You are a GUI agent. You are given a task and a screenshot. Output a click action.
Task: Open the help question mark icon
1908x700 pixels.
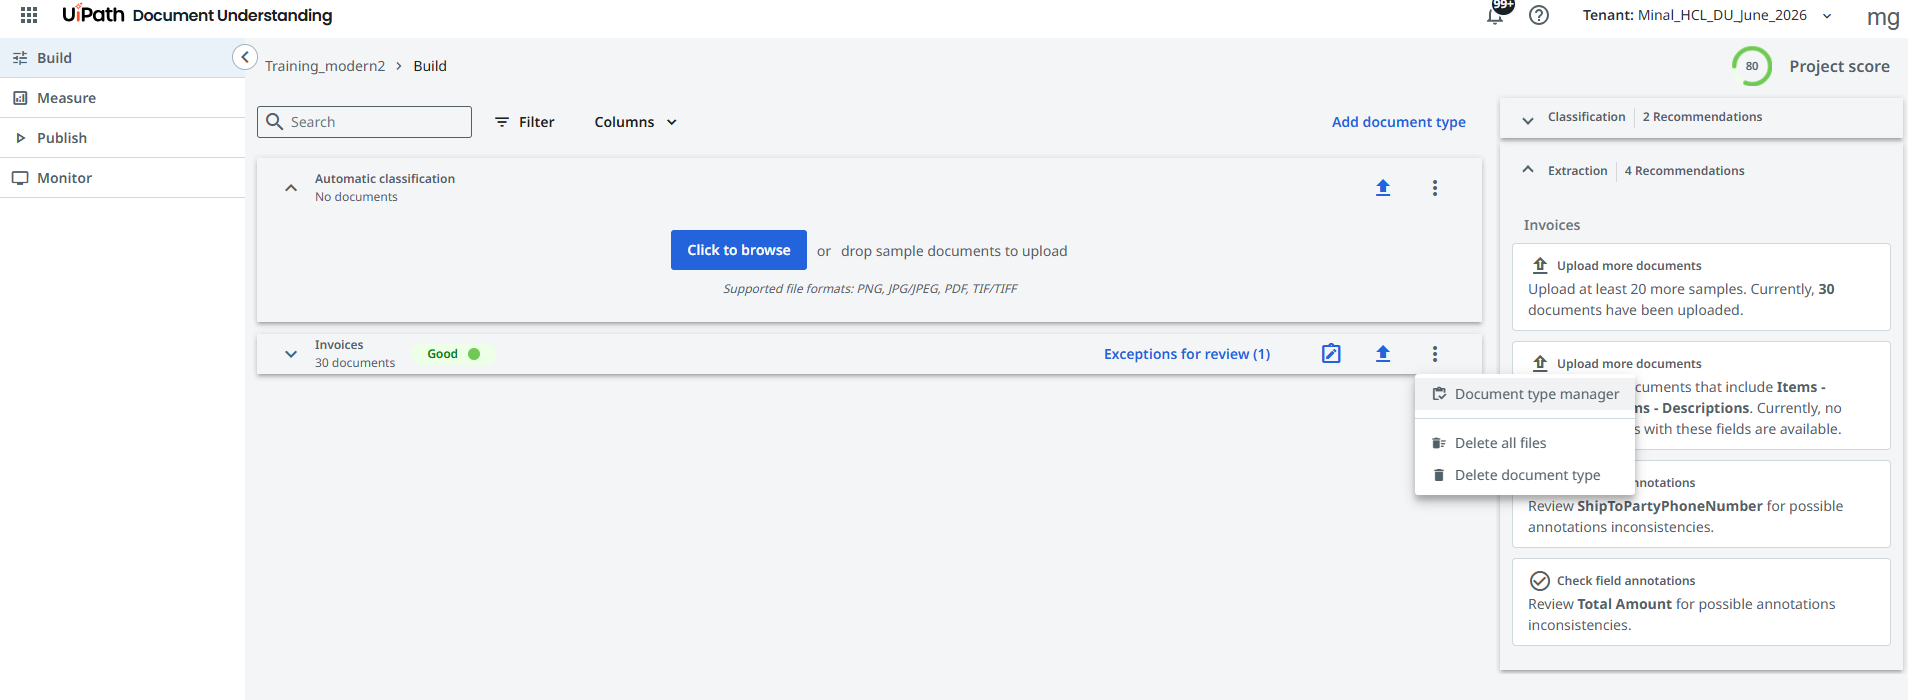(x=1539, y=15)
